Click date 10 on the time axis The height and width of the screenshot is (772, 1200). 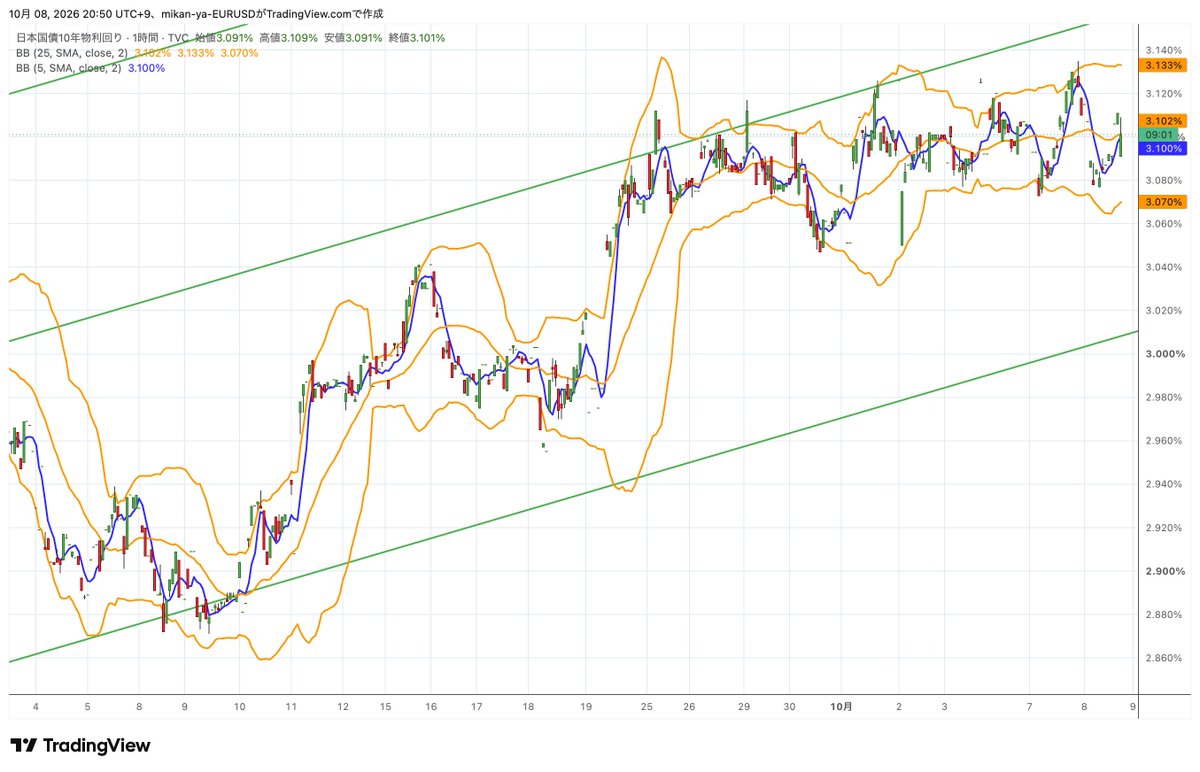click(x=239, y=707)
